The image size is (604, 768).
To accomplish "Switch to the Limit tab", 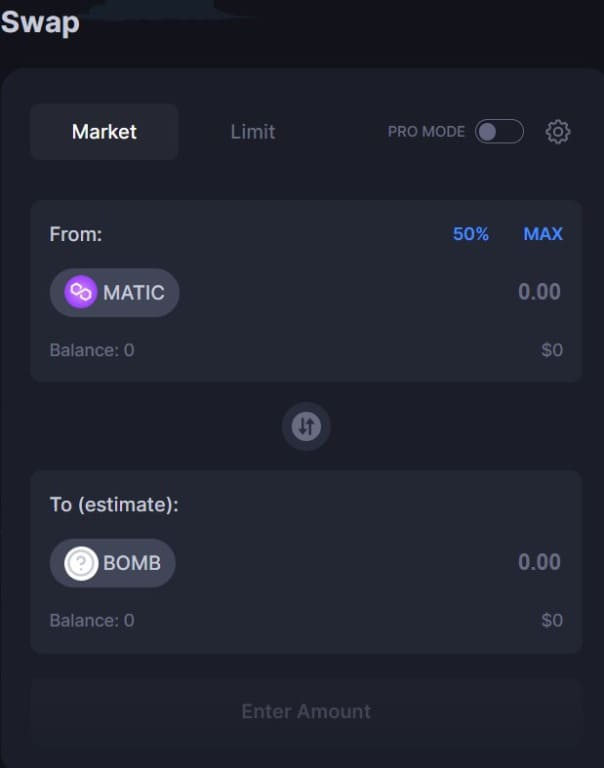I will click(x=253, y=132).
